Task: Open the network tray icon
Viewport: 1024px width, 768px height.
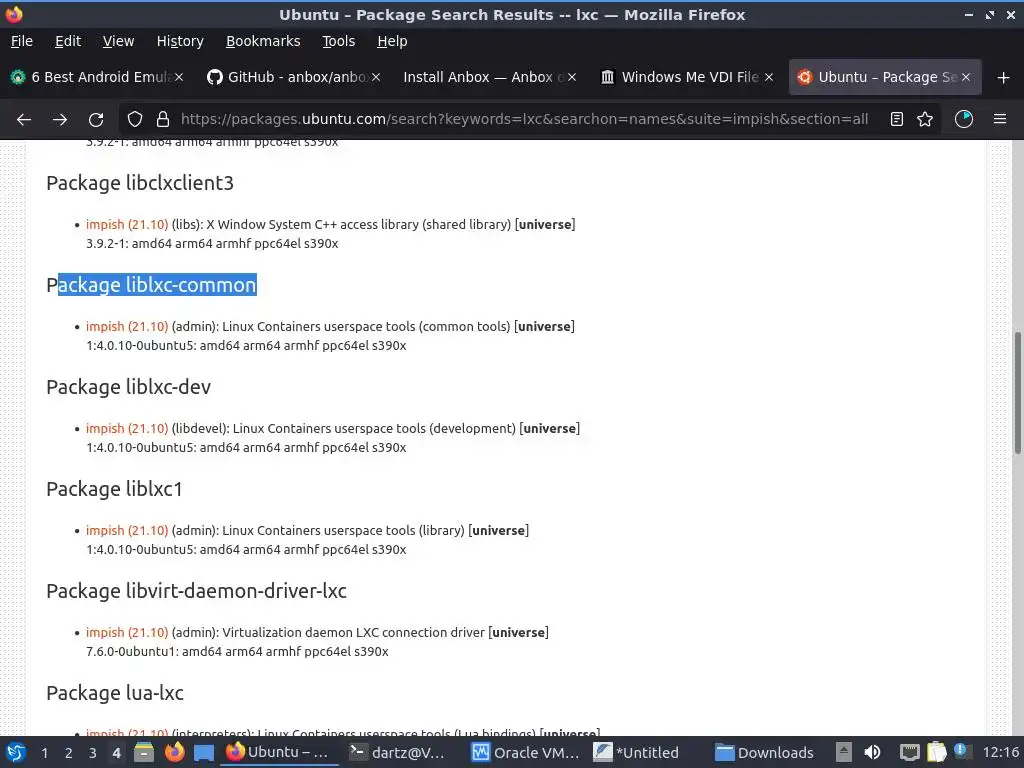Action: coord(909,752)
